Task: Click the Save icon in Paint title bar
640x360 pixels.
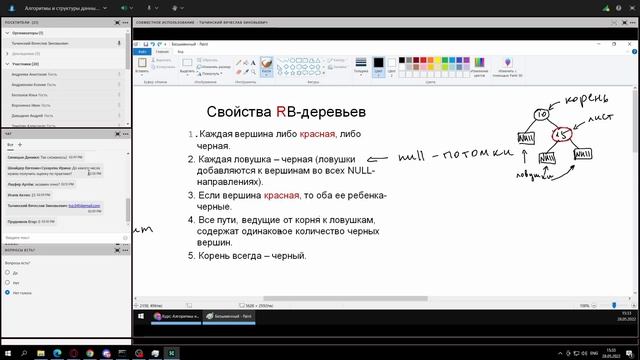Action: click(145, 44)
